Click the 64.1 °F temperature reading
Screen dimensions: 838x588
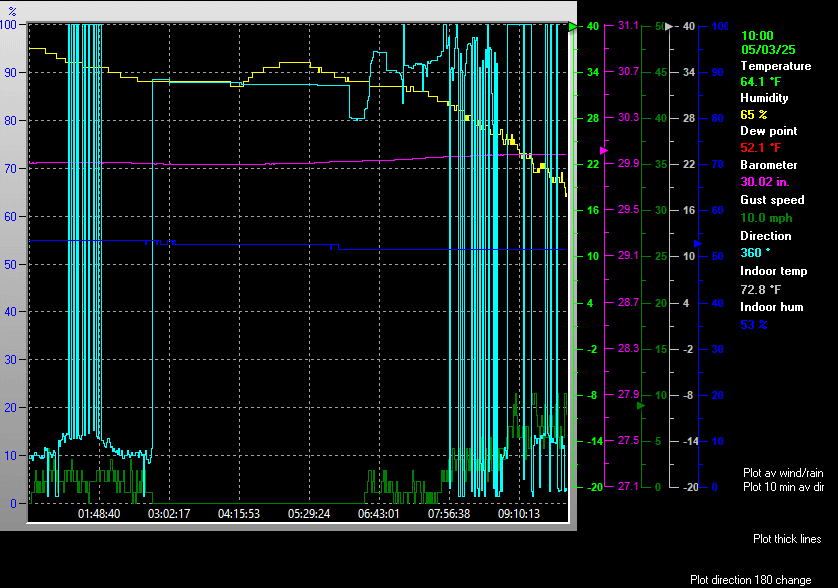coord(761,82)
